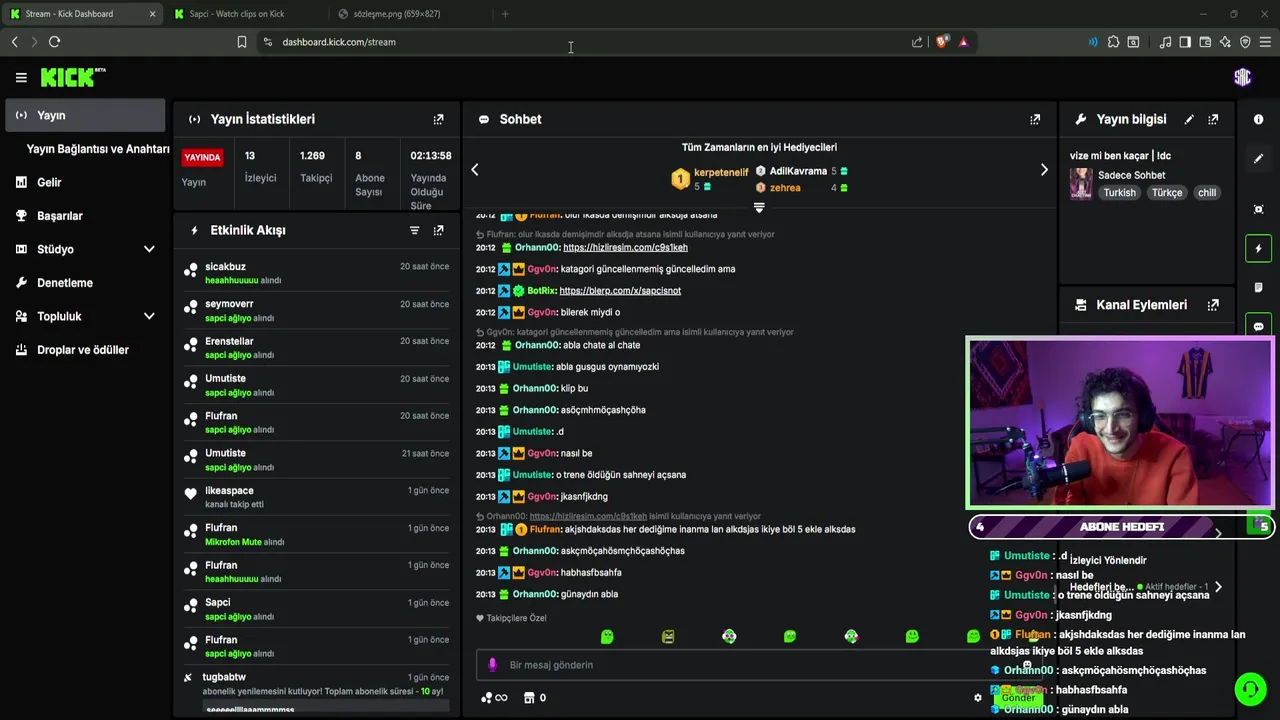Switch to sözleşme.png browser tab
This screenshot has width=1280, height=720.
coord(410,14)
